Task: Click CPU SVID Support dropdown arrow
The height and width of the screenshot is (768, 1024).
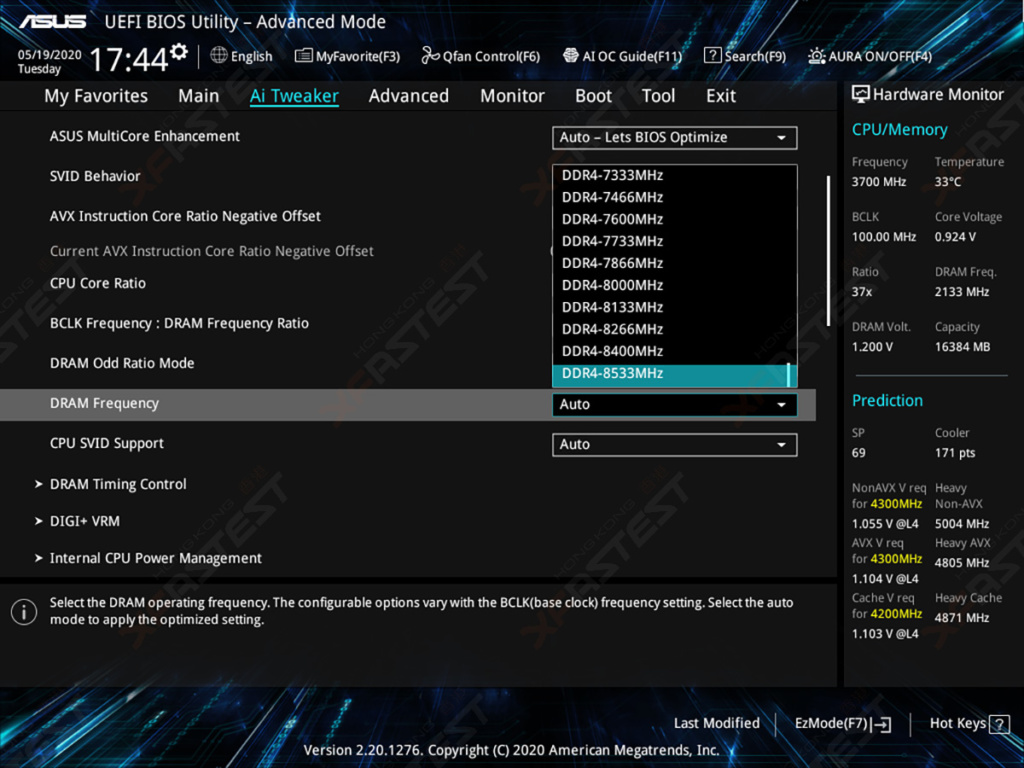Action: [x=781, y=445]
